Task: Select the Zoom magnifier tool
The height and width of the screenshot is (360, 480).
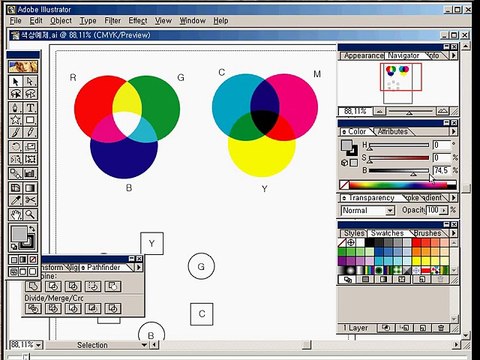Action: coord(30,214)
